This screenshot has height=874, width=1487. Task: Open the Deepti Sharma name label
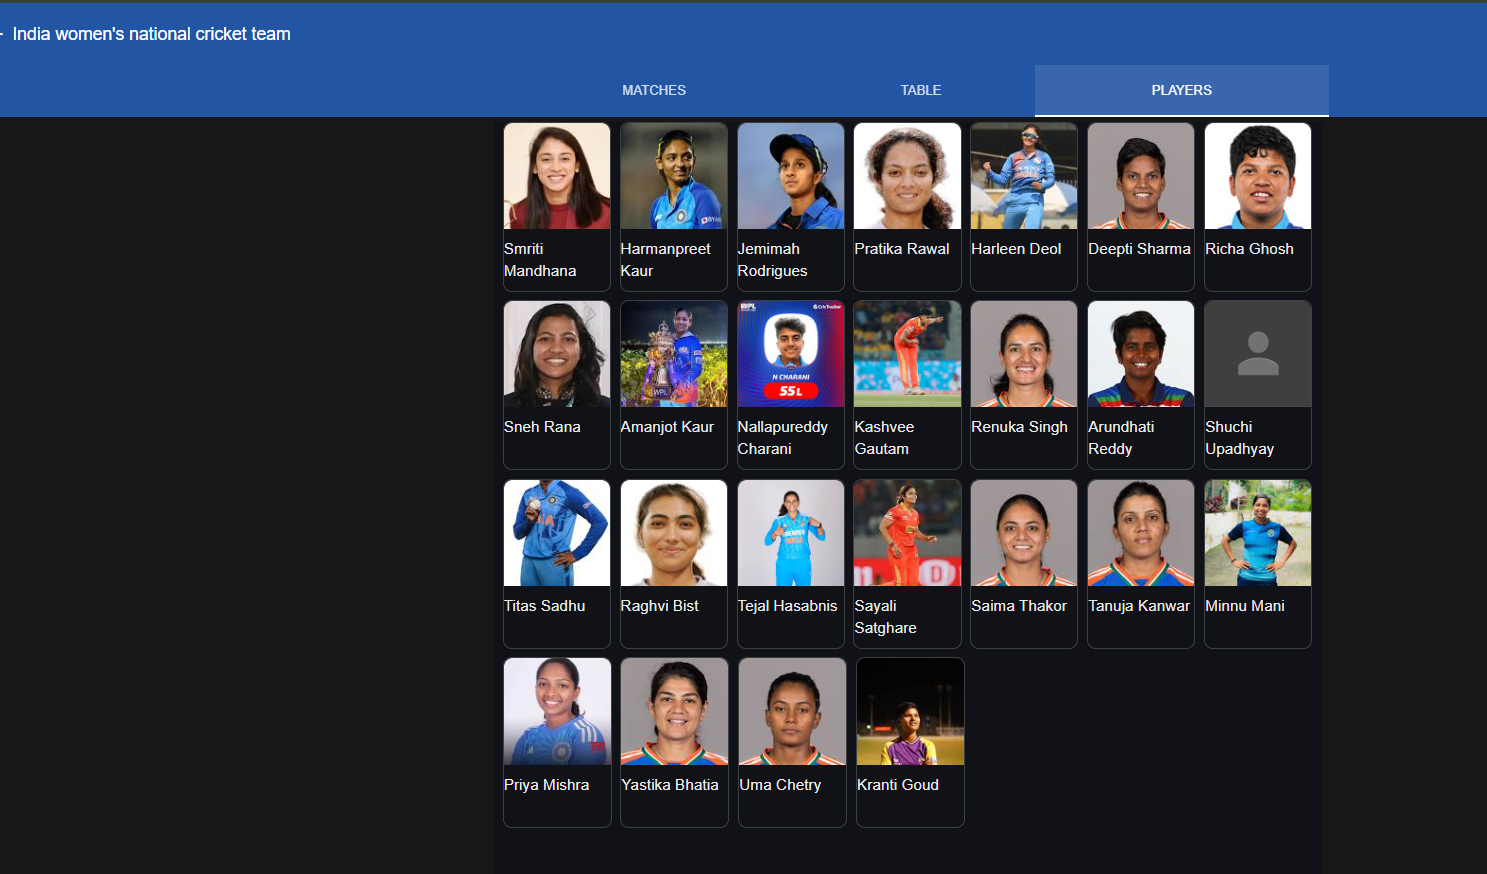(1139, 249)
